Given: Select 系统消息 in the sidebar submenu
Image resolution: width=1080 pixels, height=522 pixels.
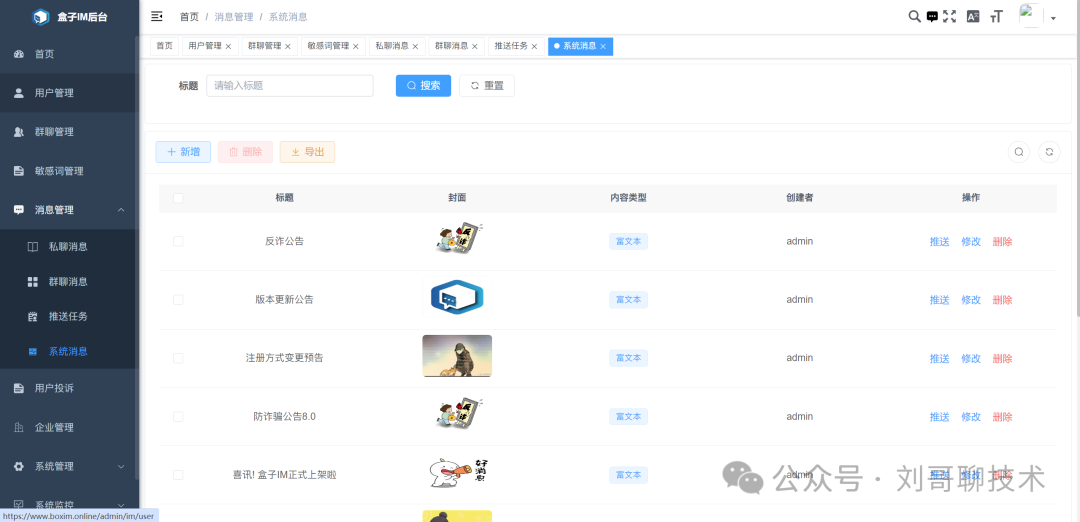Looking at the screenshot, I should [x=69, y=351].
